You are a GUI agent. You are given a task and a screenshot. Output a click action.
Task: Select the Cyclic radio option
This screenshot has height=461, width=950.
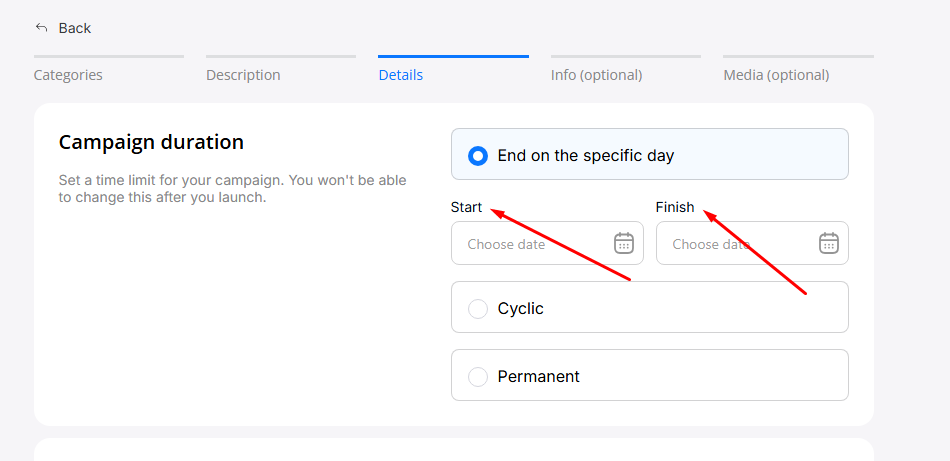click(x=478, y=308)
